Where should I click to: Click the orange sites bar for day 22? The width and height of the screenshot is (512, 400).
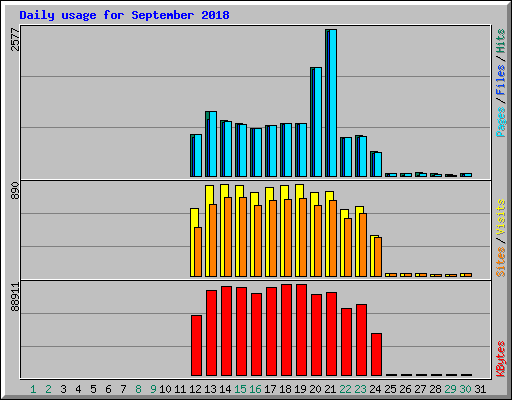[x=348, y=247]
